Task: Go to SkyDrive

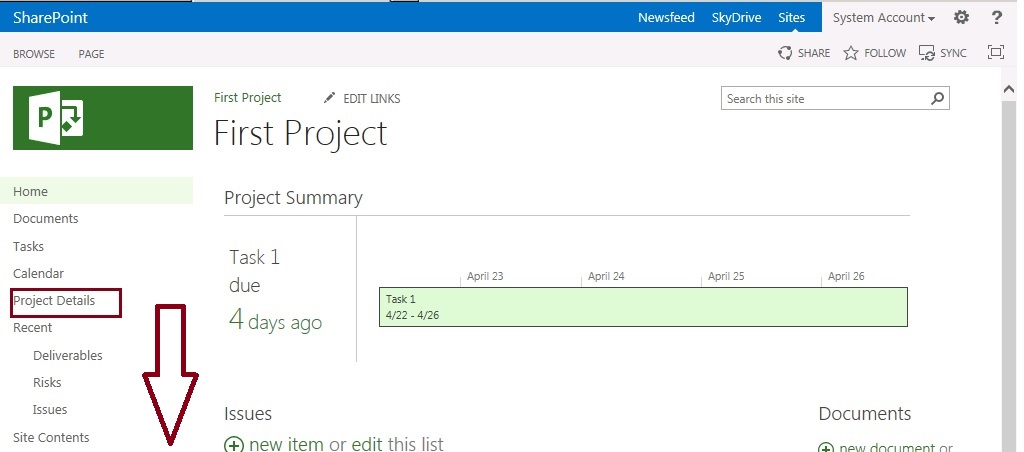Action: point(736,18)
